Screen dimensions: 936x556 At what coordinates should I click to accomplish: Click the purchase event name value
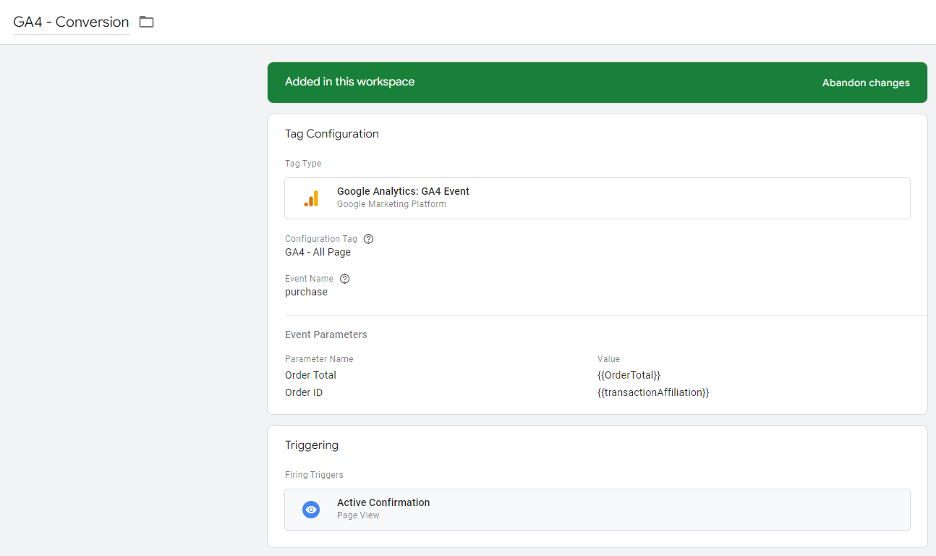(x=306, y=292)
